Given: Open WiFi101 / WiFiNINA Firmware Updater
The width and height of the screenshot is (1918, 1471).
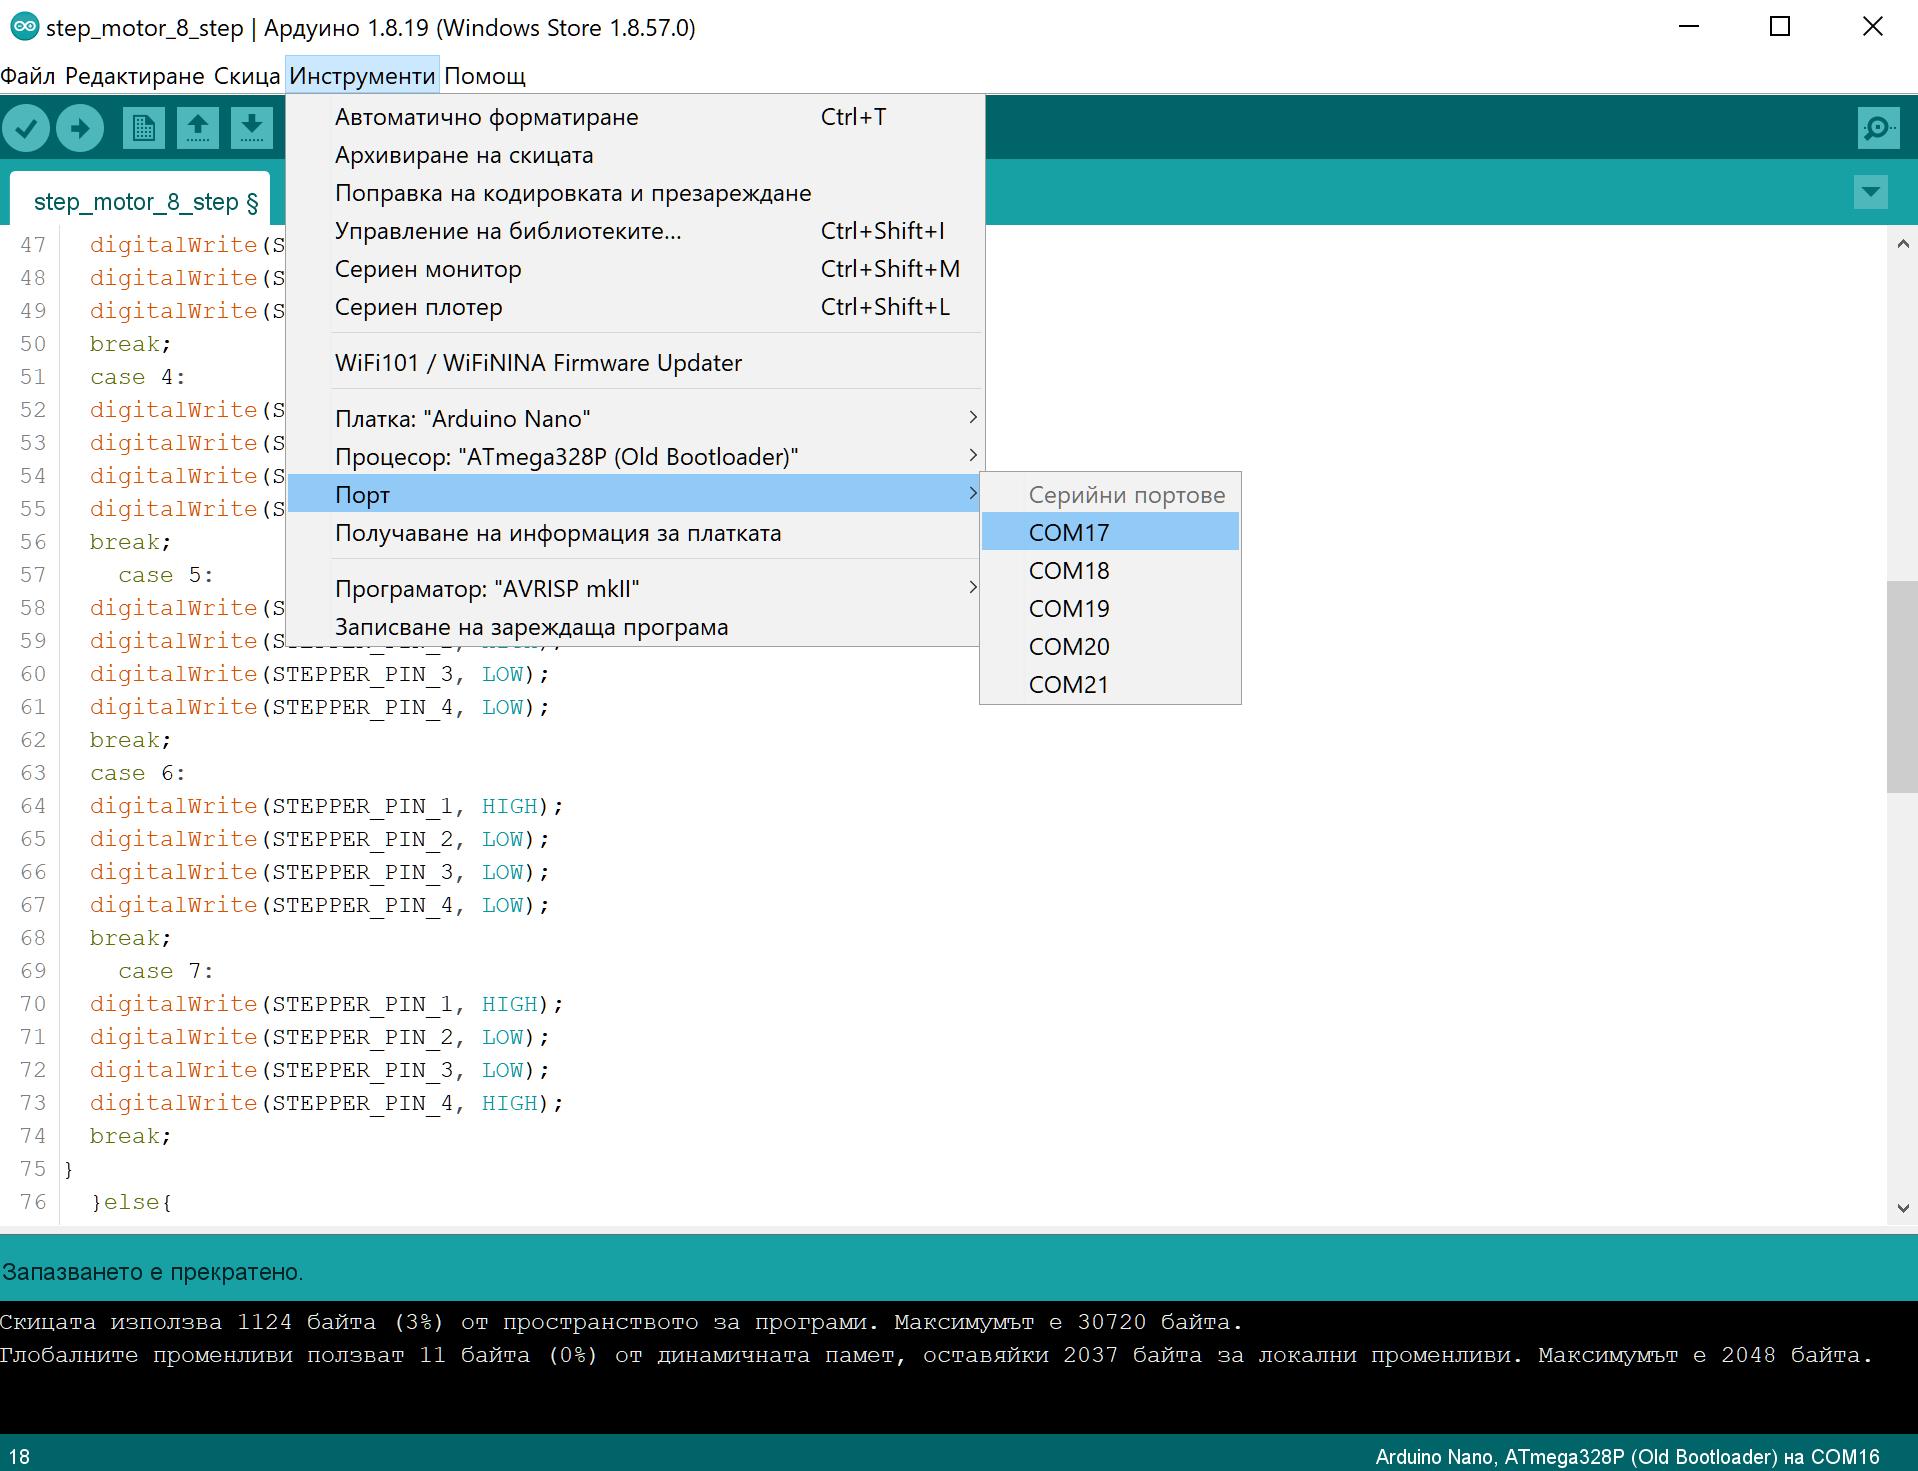Looking at the screenshot, I should [633, 363].
